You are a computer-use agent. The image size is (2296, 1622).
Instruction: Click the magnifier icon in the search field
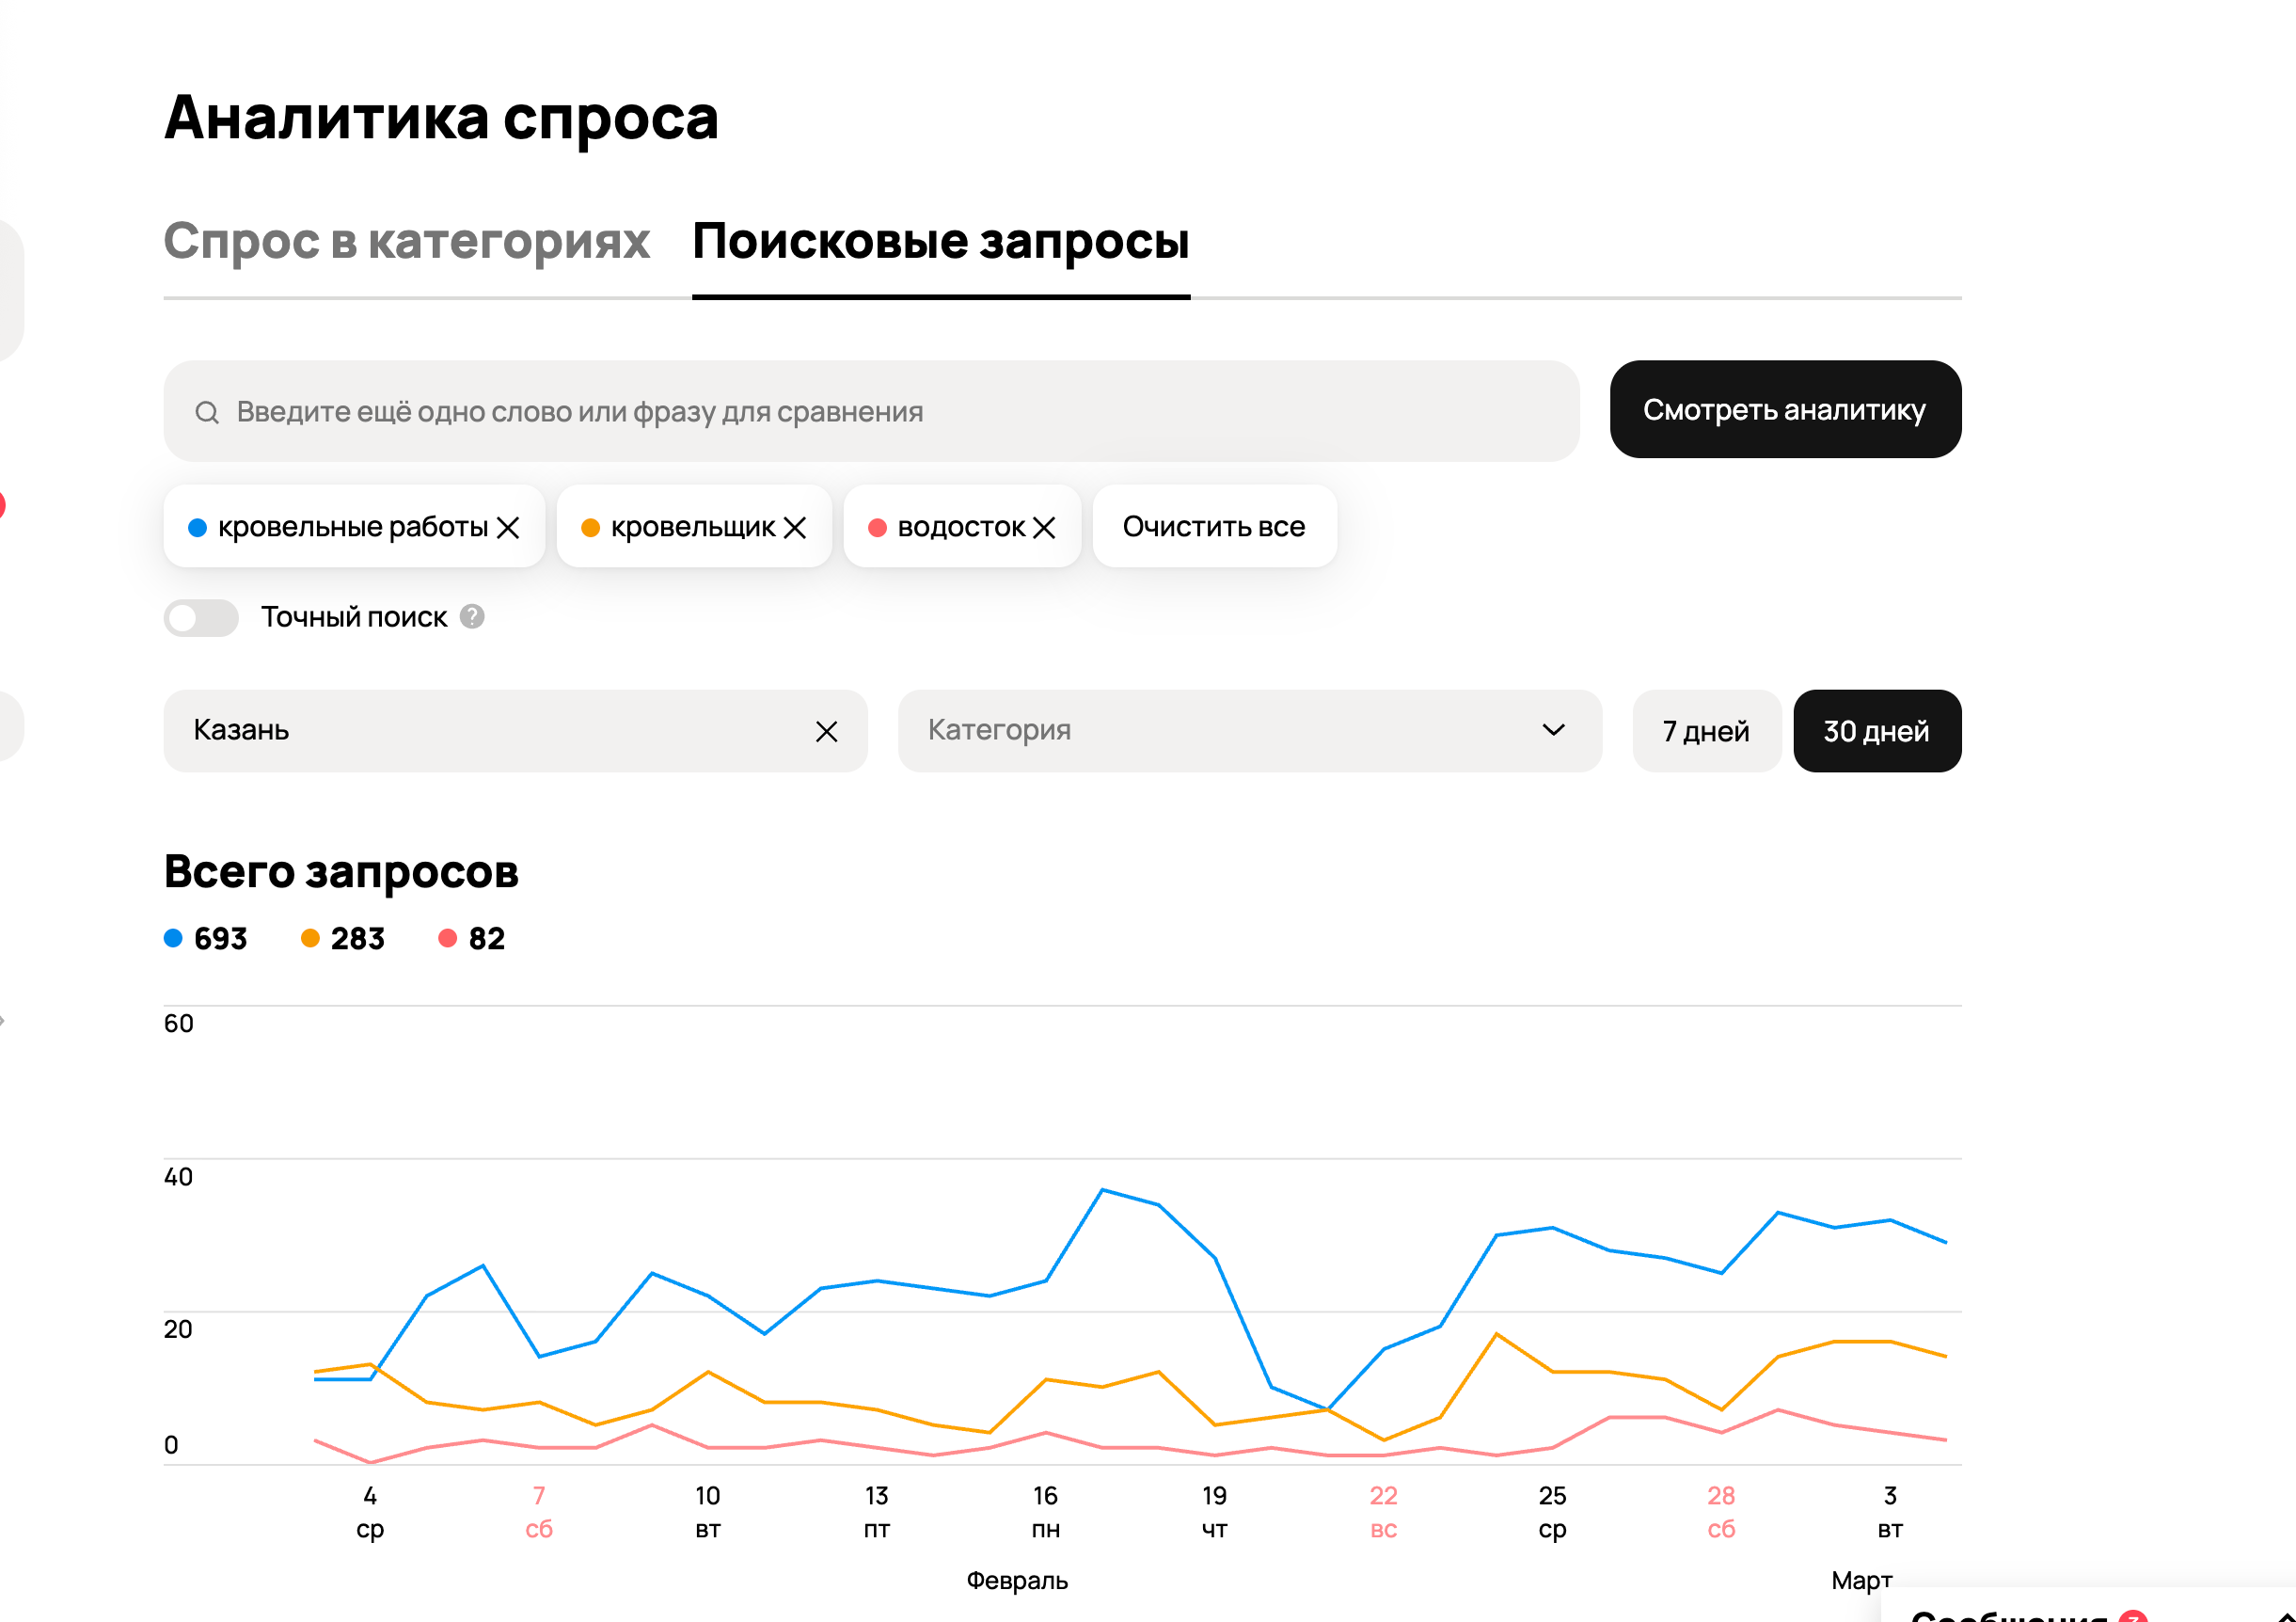pos(207,412)
